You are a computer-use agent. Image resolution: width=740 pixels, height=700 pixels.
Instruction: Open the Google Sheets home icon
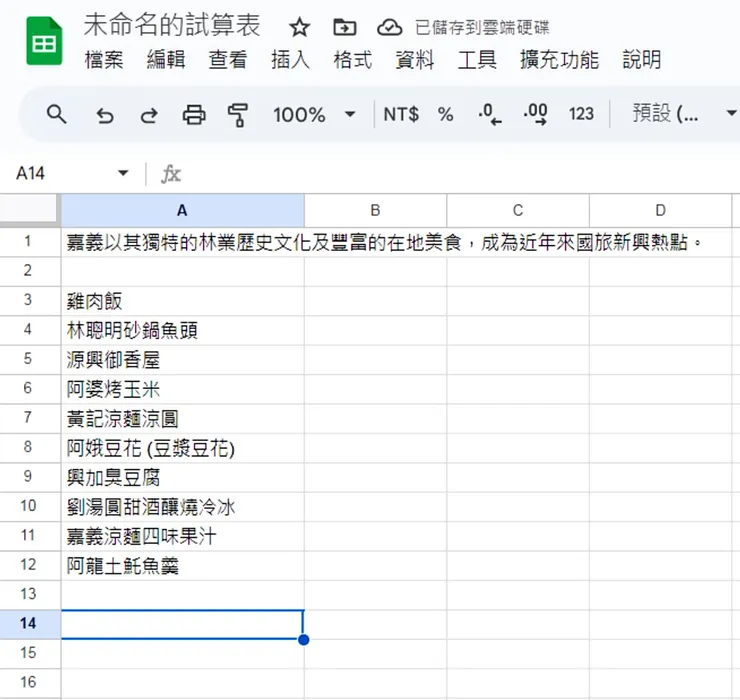44,41
